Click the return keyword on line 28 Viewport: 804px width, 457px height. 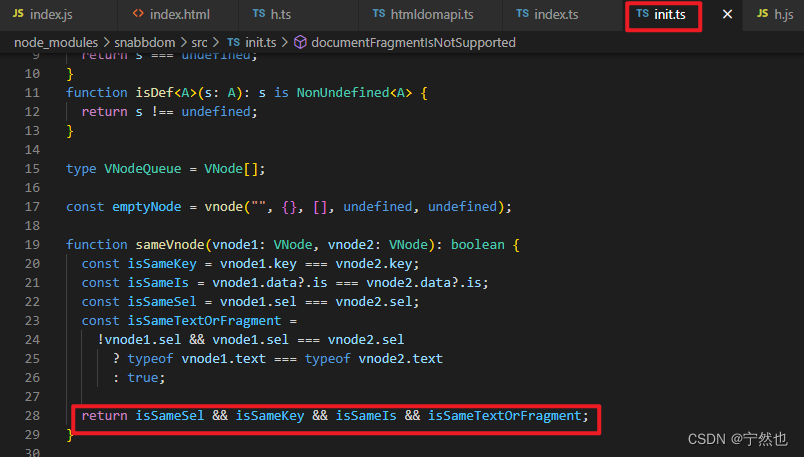(104, 415)
